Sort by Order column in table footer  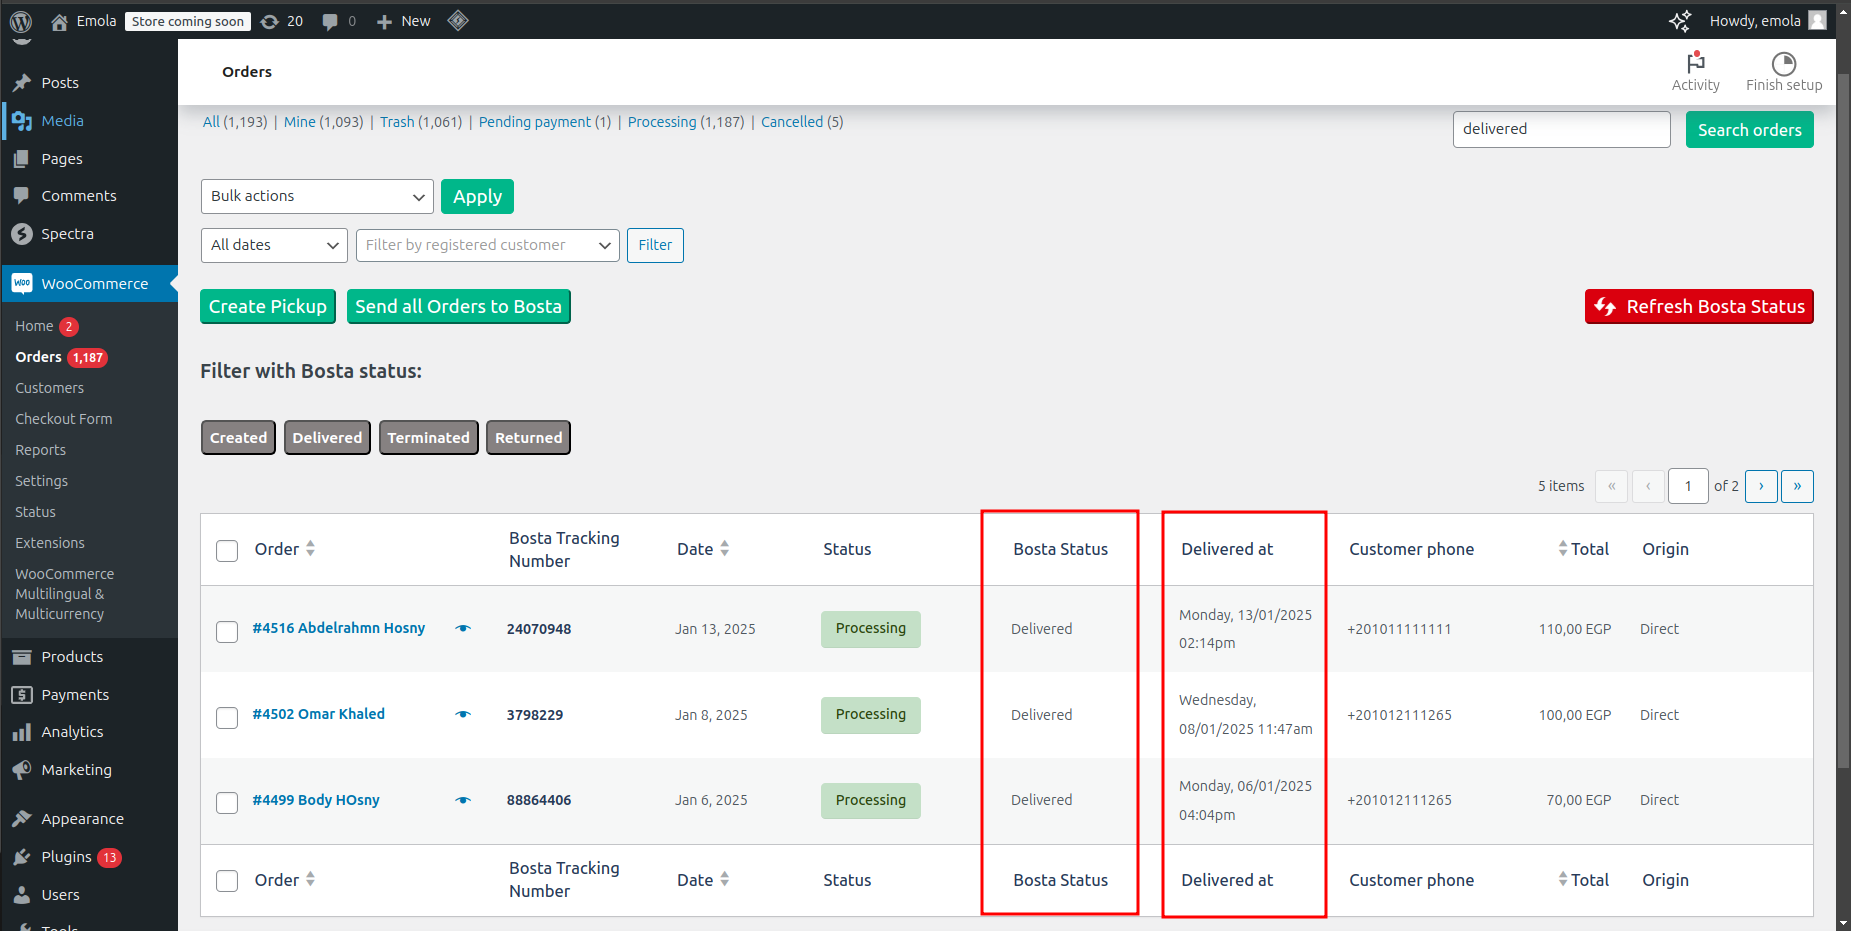[x=285, y=880]
